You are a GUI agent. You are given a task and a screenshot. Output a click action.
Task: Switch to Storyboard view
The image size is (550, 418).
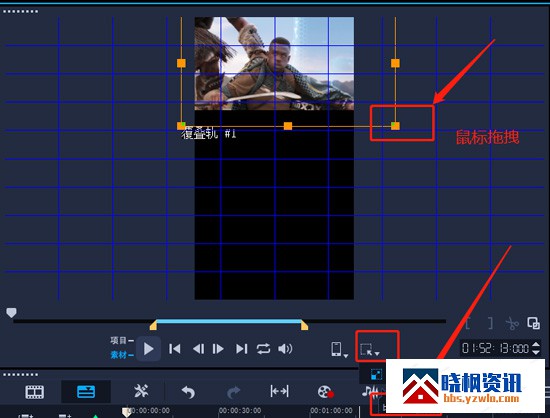pos(34,392)
